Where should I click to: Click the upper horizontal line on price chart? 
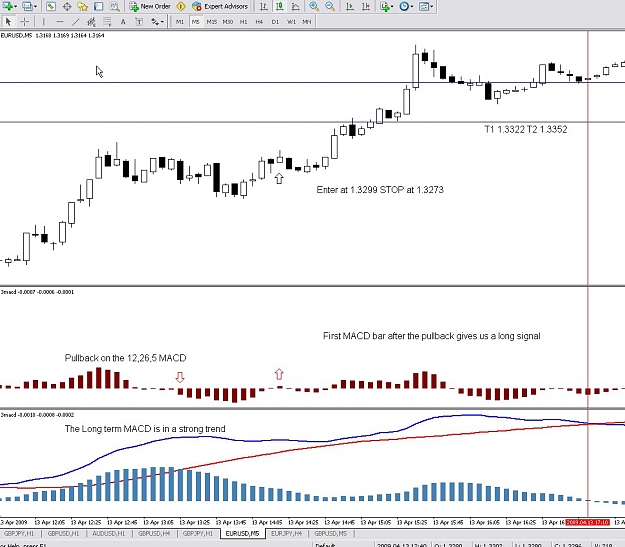point(312,83)
